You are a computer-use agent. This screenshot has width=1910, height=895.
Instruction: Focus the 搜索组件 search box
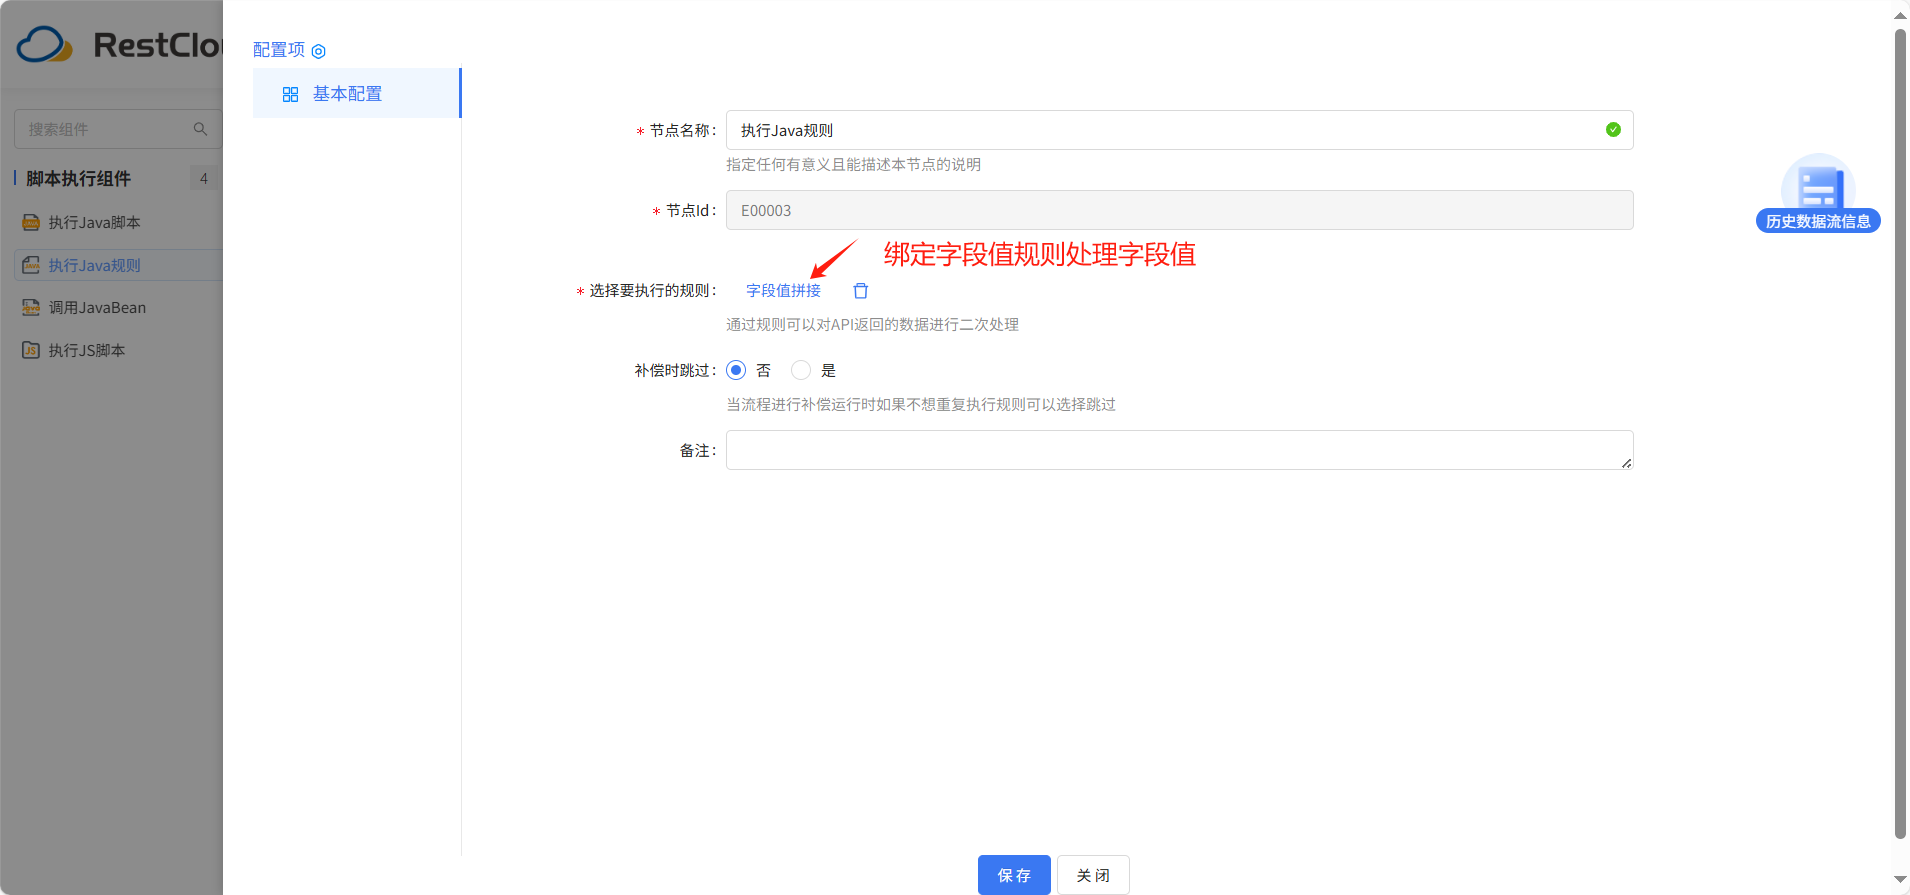click(x=118, y=129)
